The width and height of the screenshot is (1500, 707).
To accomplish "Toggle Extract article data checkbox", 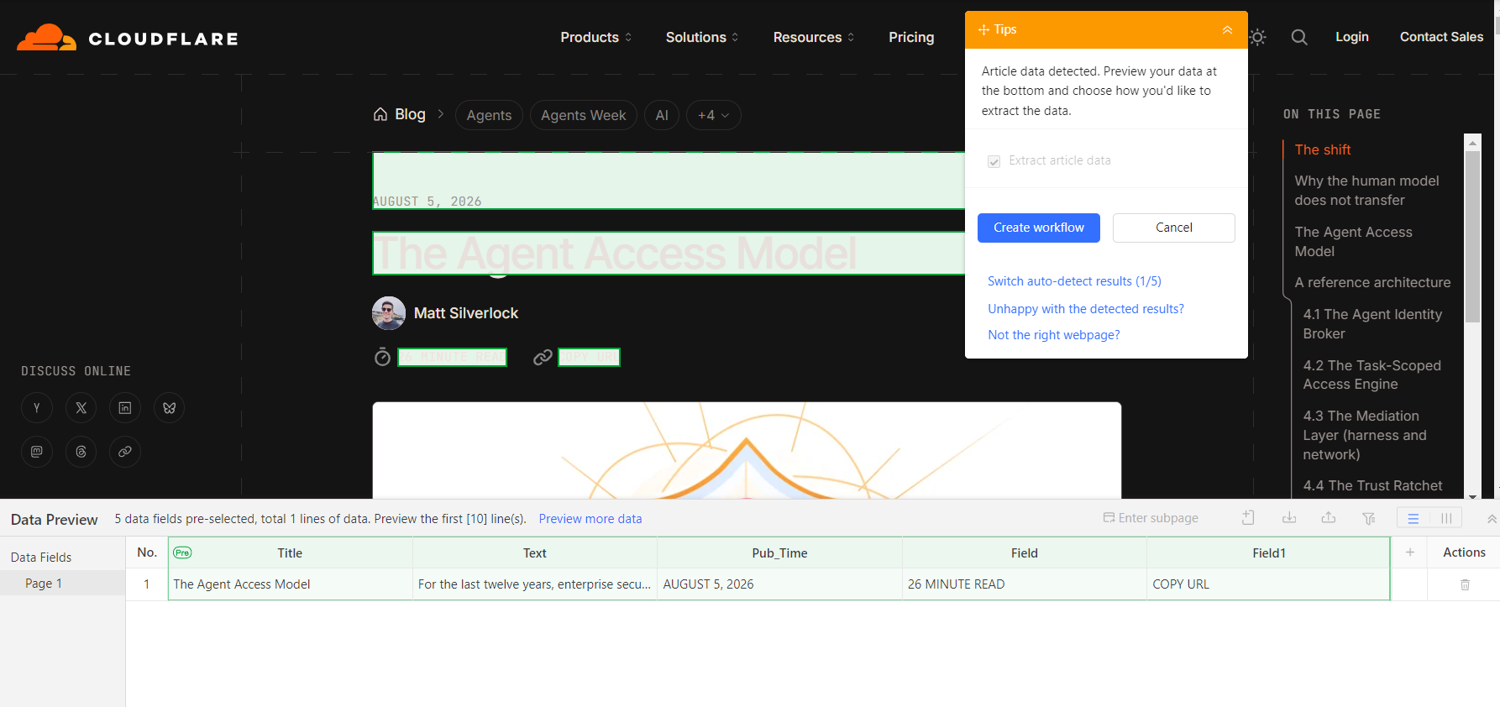I will [994, 161].
